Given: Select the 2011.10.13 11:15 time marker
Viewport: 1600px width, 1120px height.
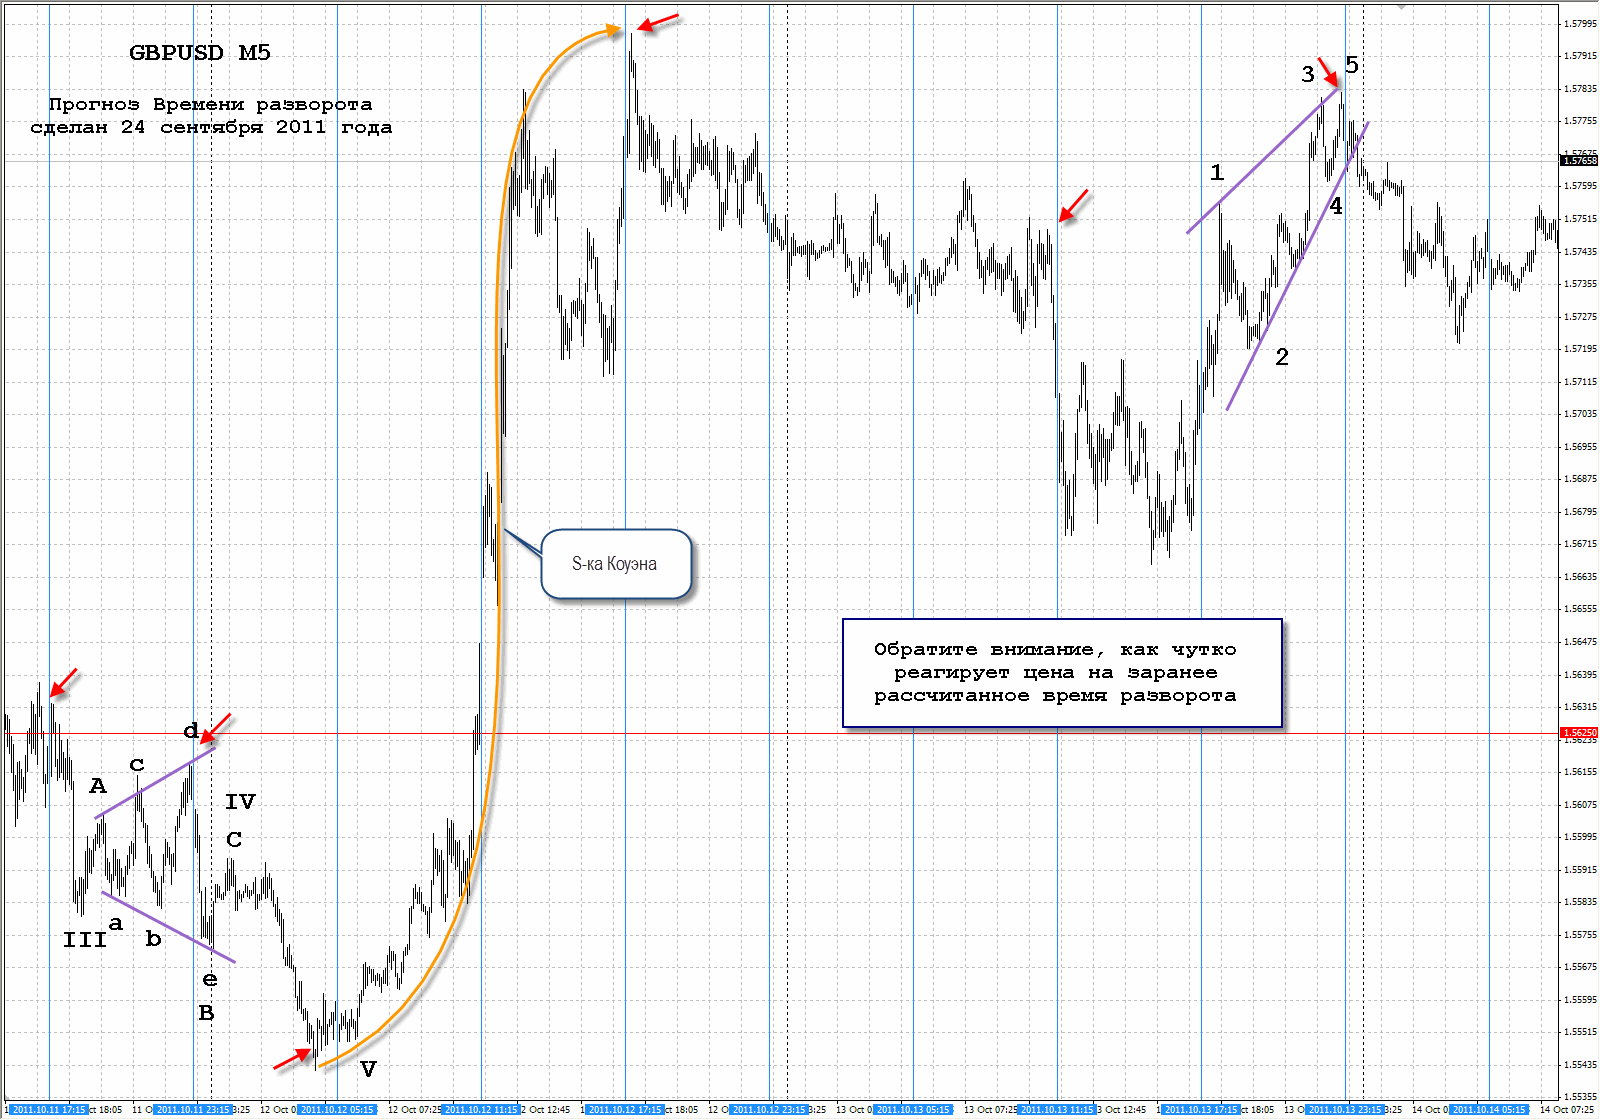Looking at the screenshot, I should (1057, 1110).
